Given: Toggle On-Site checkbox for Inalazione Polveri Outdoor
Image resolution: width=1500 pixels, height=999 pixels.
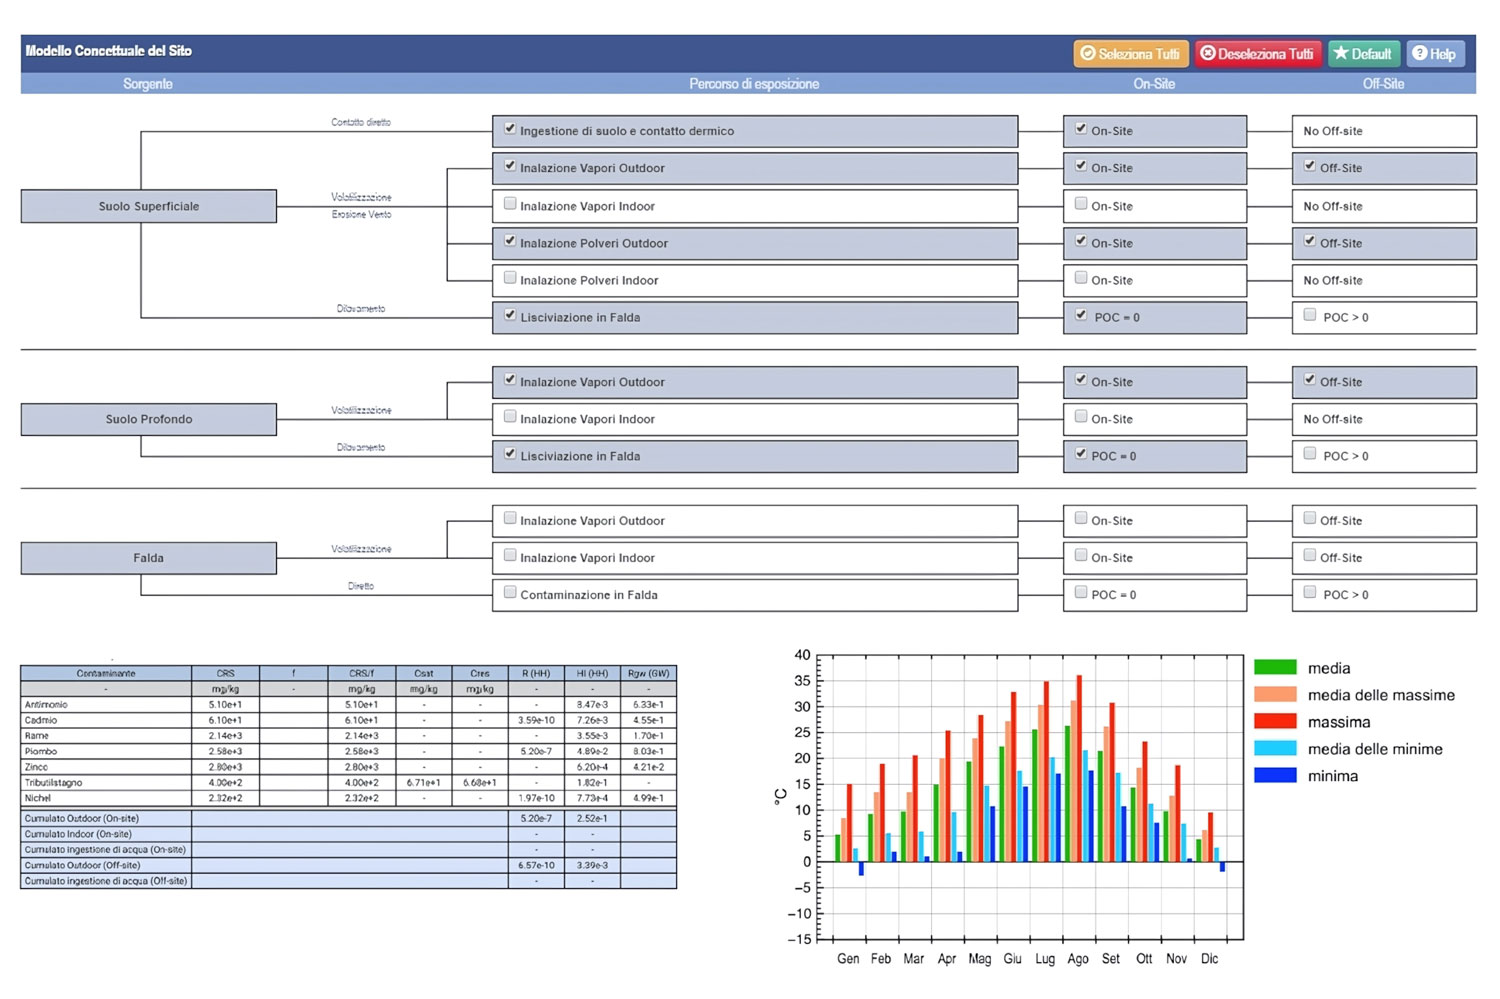Looking at the screenshot, I should [x=1081, y=241].
